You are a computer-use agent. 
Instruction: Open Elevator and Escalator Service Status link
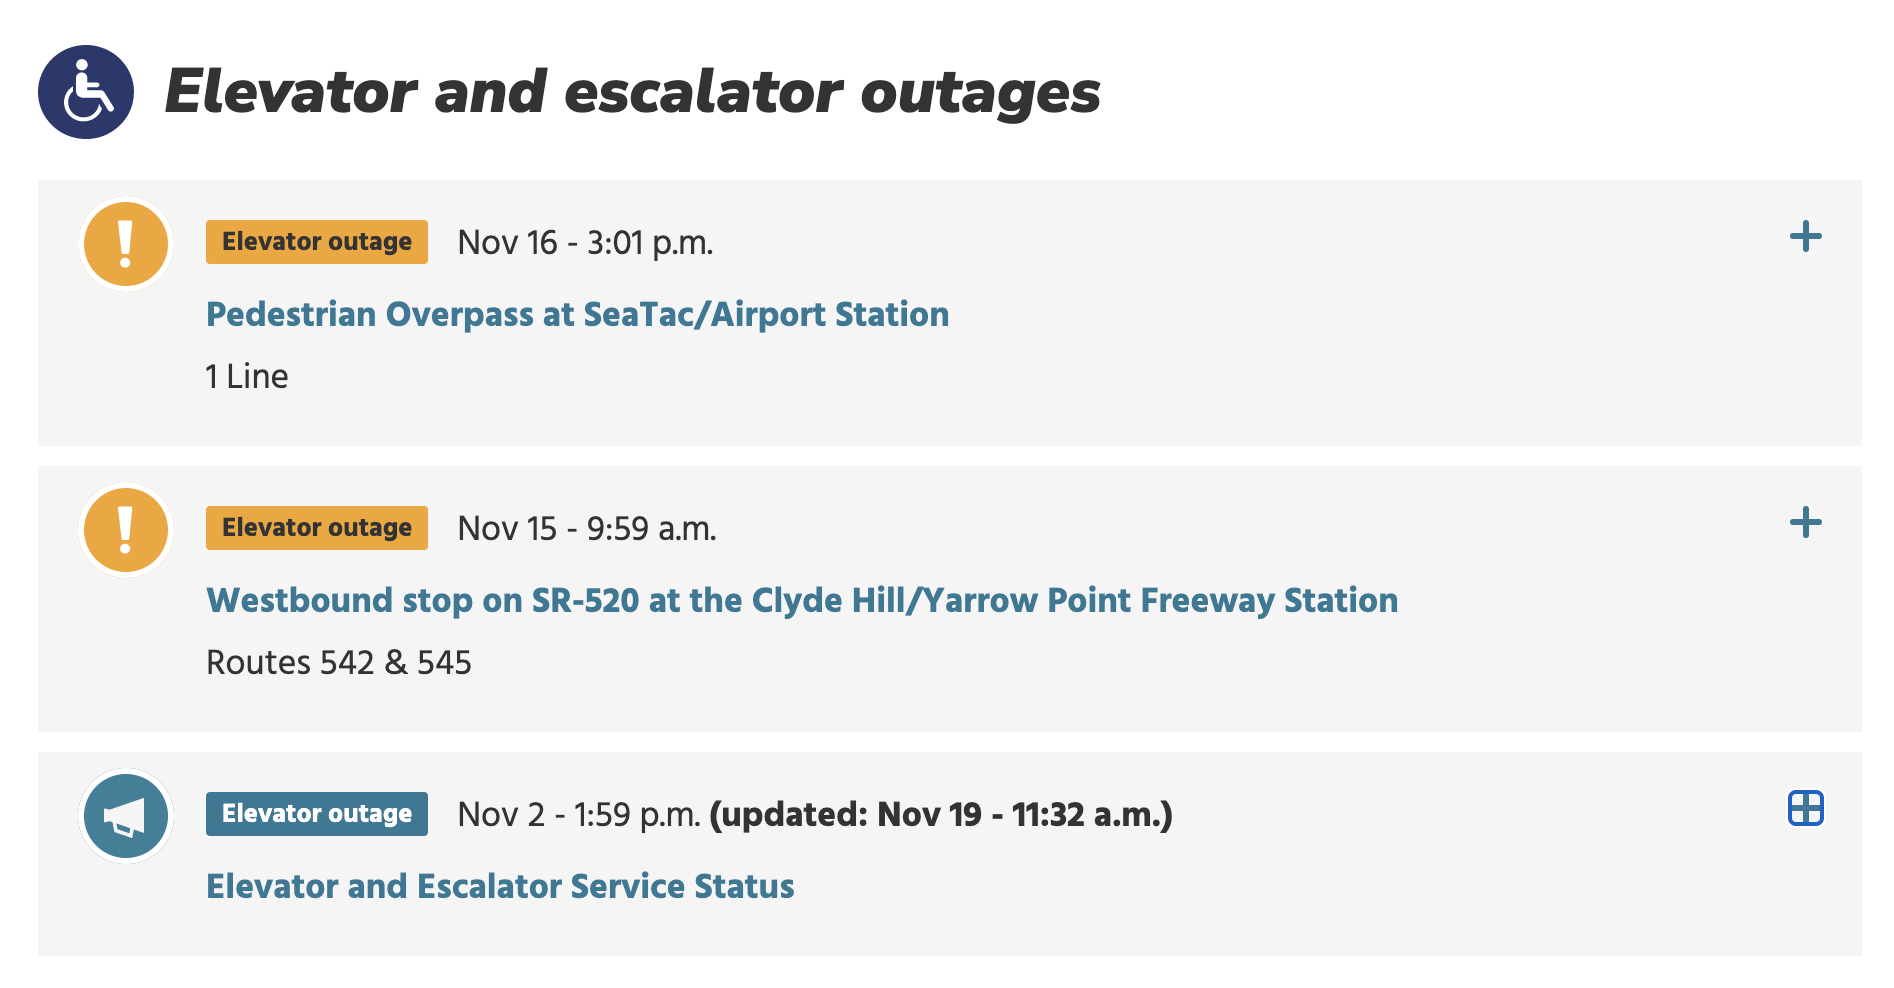point(500,887)
